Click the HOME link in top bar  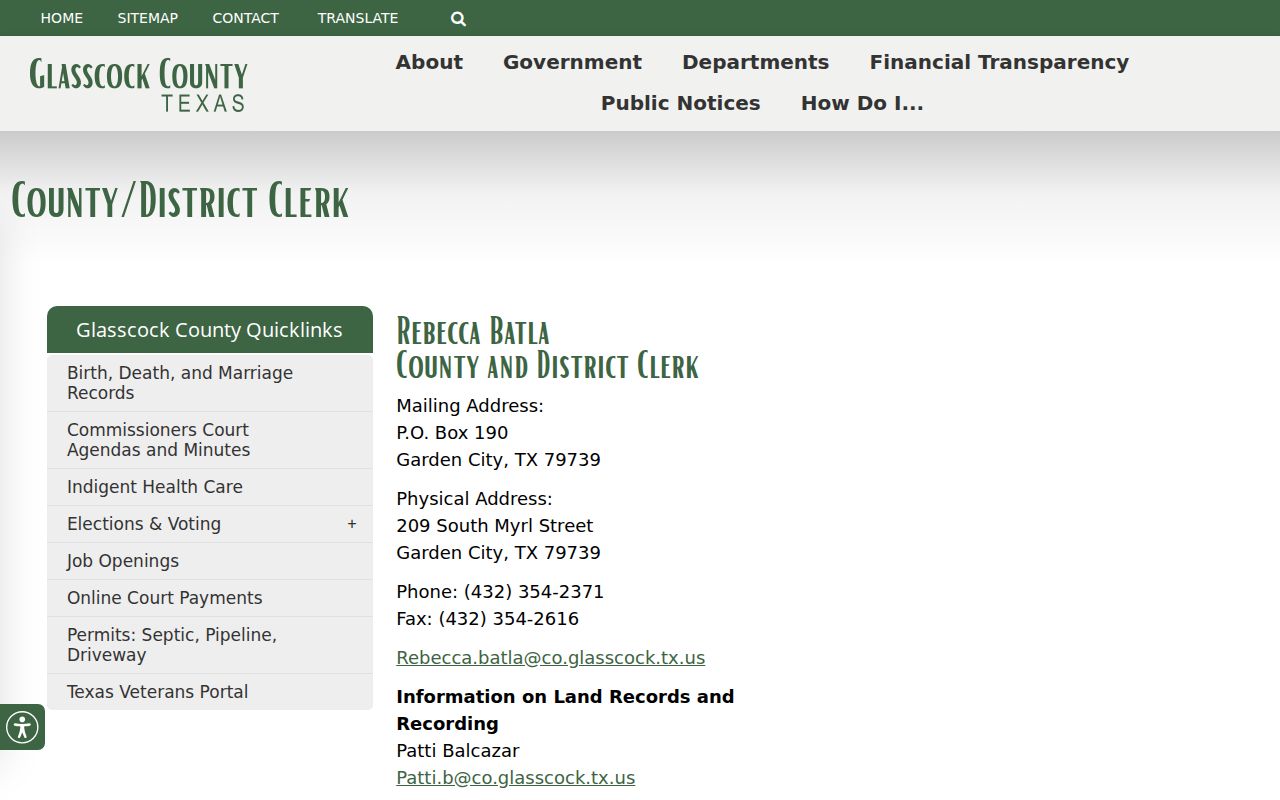[62, 18]
